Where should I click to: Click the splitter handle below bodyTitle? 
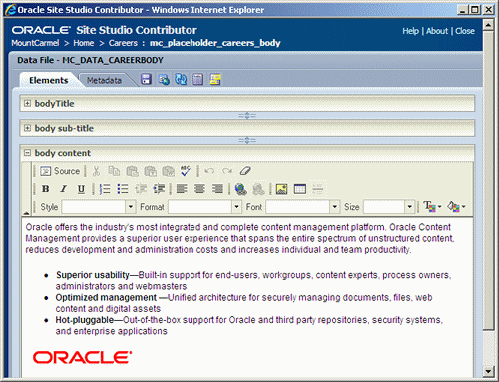pyautogui.click(x=247, y=116)
